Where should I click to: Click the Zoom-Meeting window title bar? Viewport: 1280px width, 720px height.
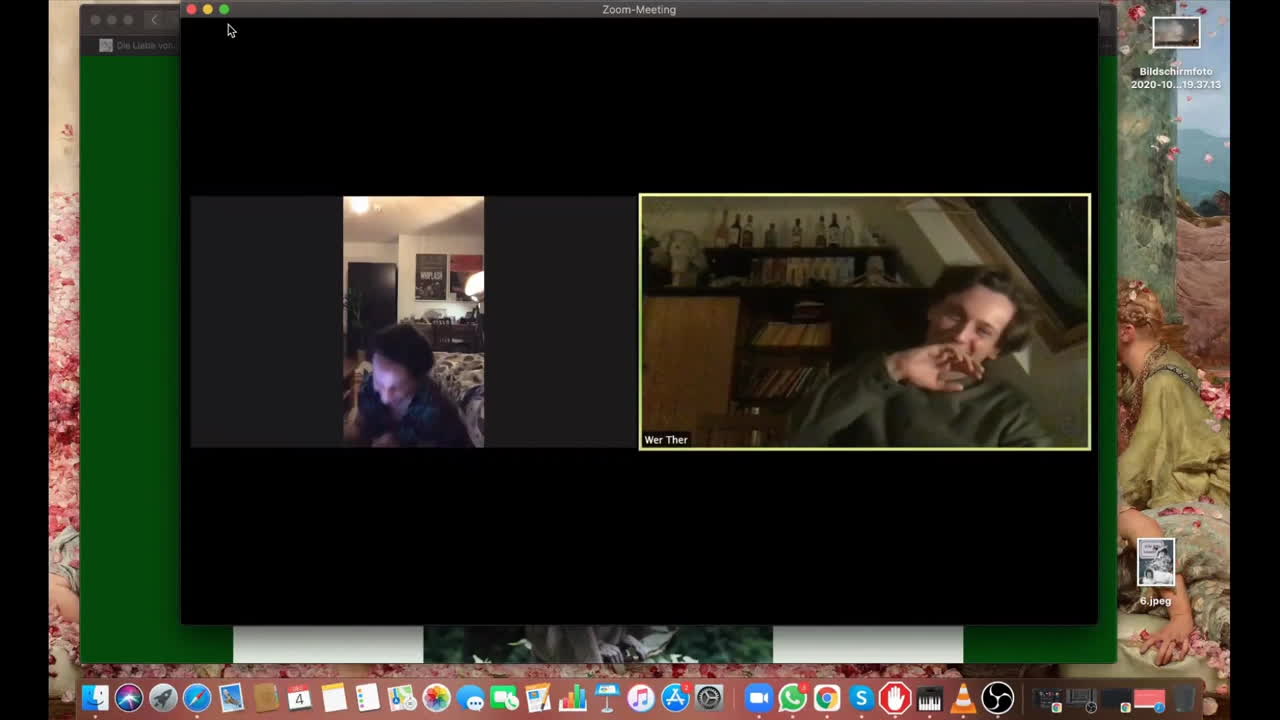click(x=639, y=10)
